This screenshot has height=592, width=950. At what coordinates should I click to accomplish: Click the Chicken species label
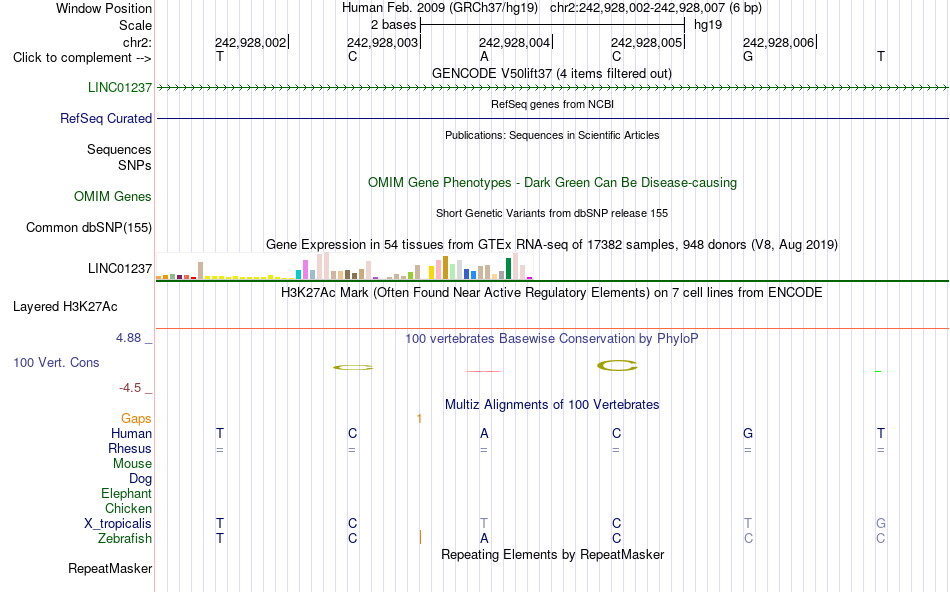click(x=128, y=508)
